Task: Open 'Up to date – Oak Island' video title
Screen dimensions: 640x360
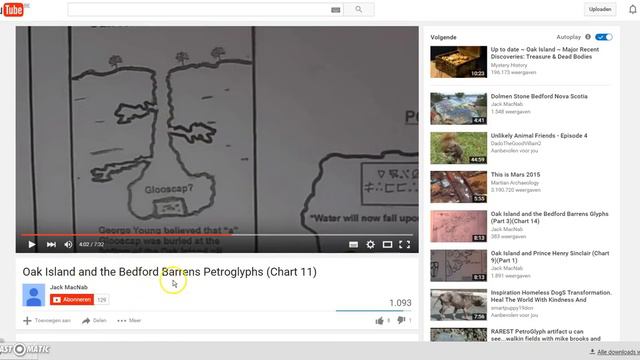Action: pos(544,53)
